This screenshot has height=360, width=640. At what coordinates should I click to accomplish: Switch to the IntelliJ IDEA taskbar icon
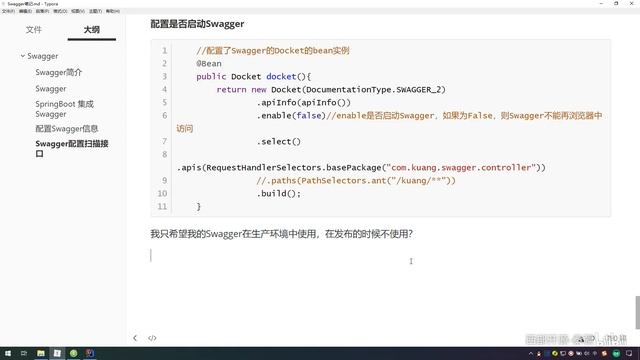tap(90, 353)
